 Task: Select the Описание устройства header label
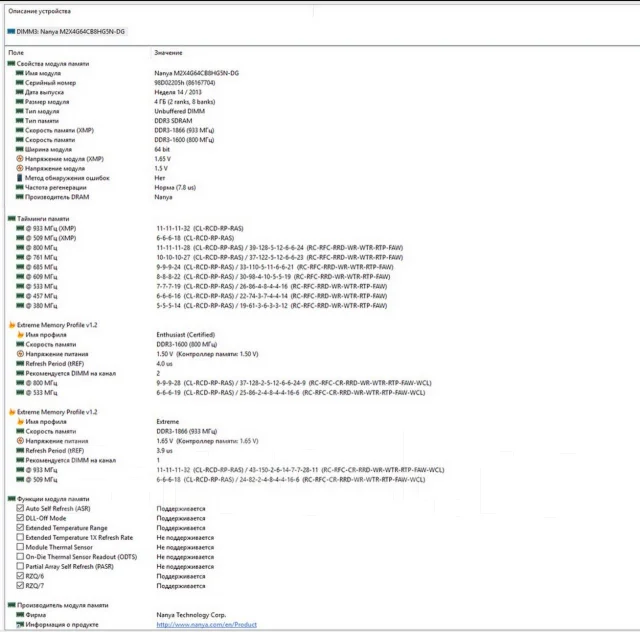[x=40, y=11]
